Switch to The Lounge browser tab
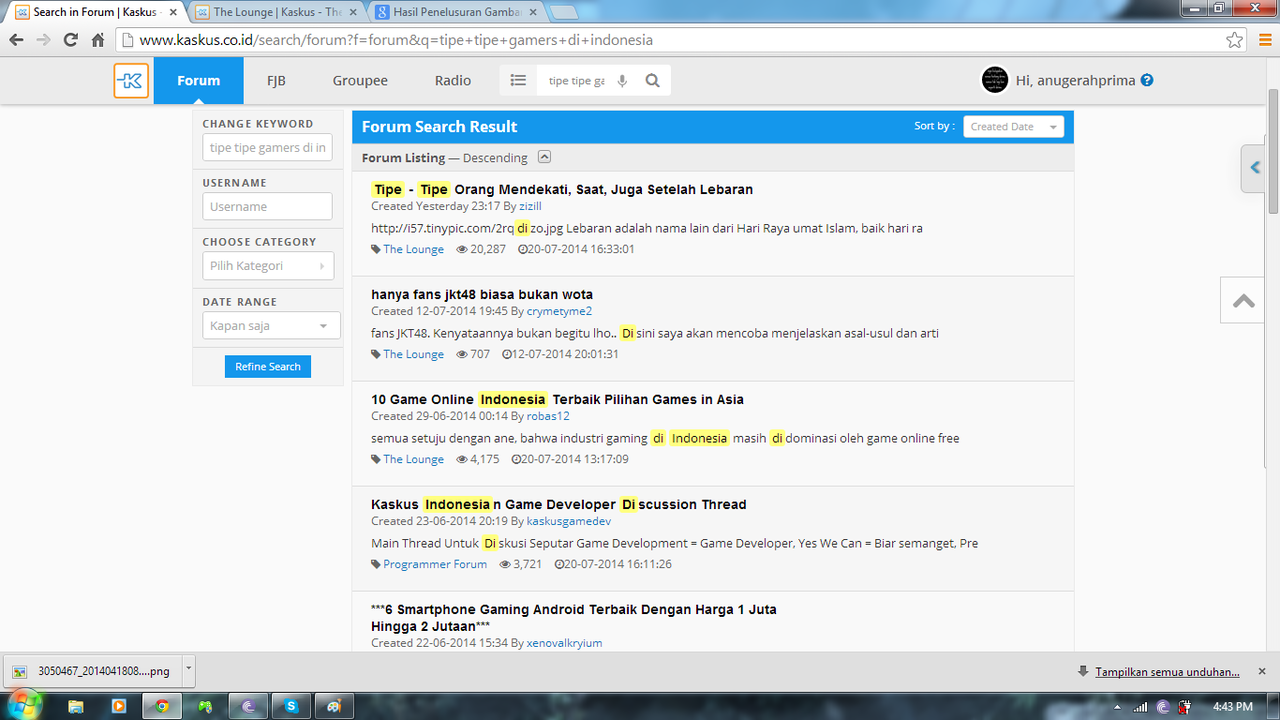The image size is (1280, 720). coord(278,12)
